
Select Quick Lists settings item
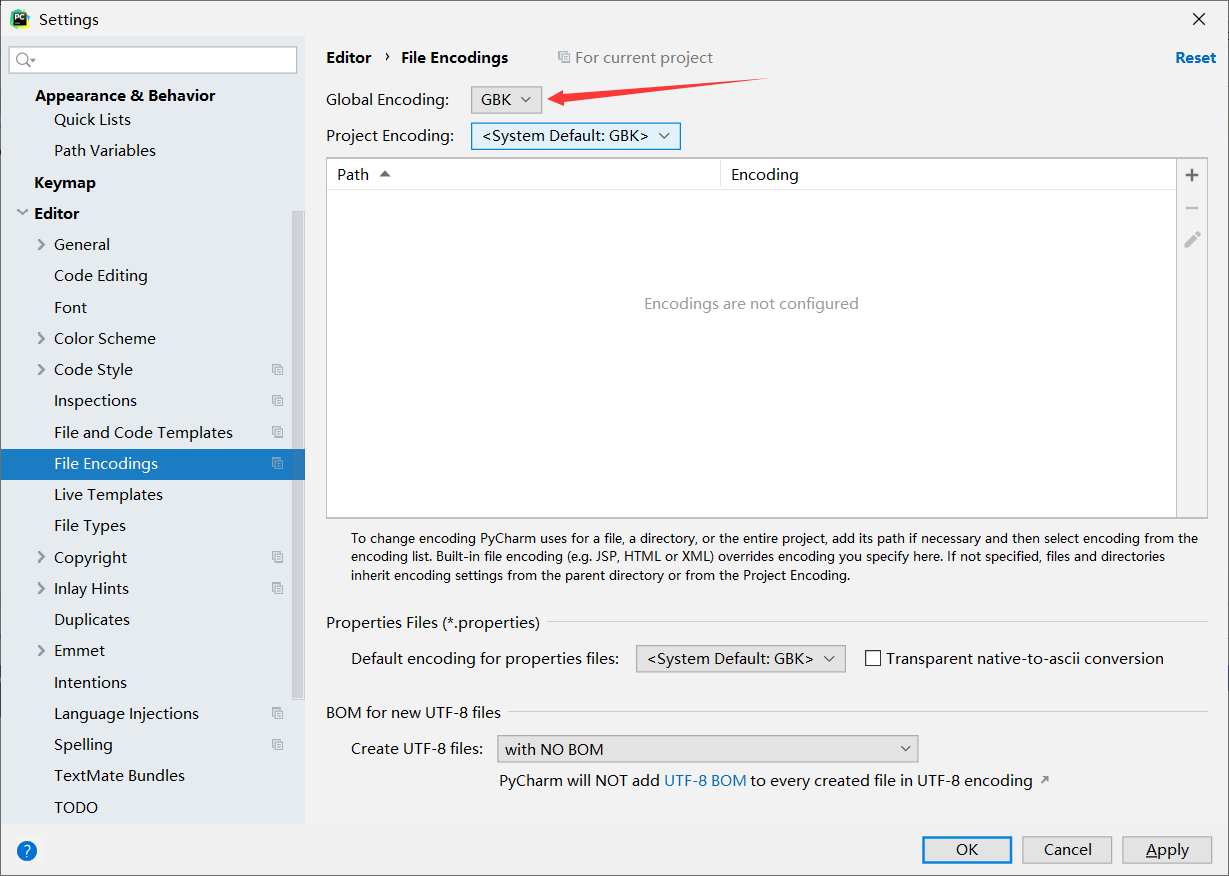click(x=92, y=119)
